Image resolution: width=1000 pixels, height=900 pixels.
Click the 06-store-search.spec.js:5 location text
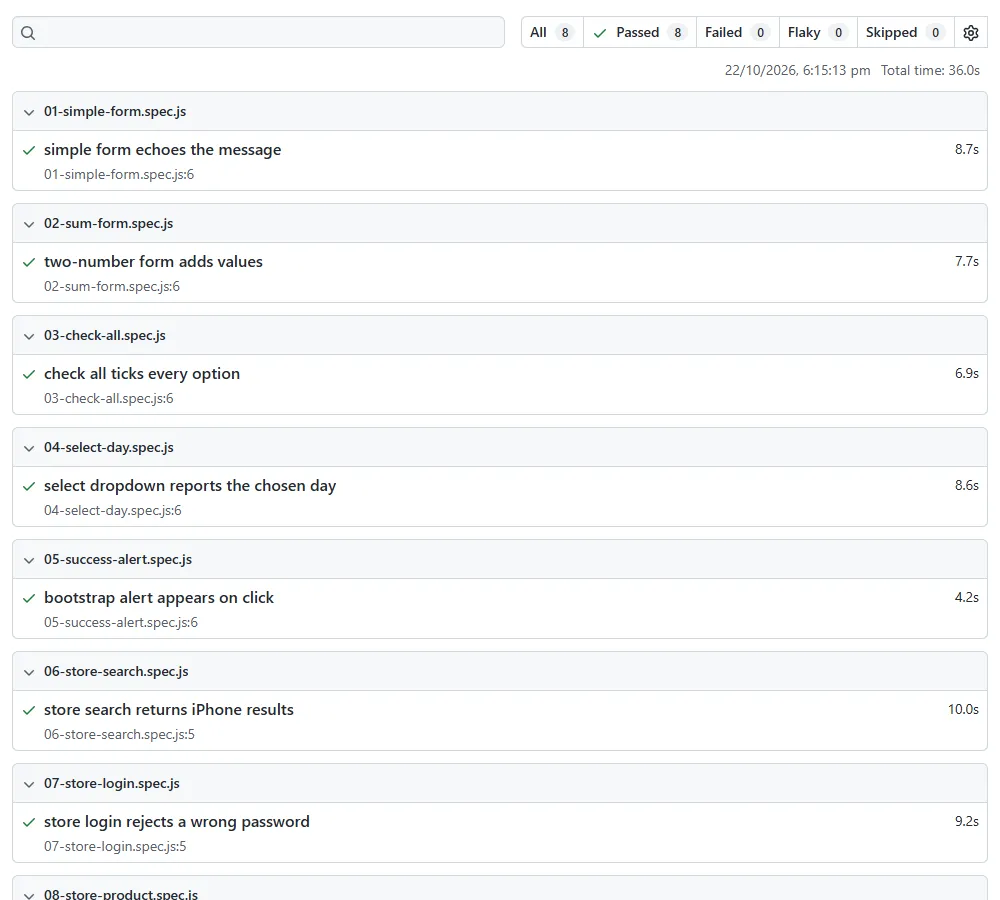point(119,734)
